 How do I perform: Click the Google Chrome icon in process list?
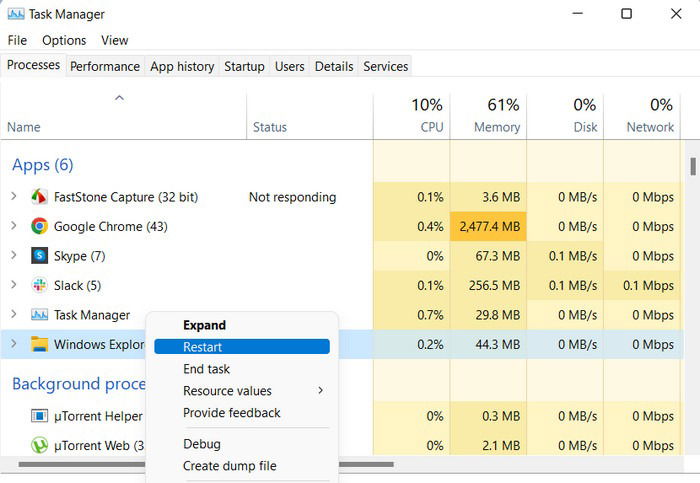point(39,226)
